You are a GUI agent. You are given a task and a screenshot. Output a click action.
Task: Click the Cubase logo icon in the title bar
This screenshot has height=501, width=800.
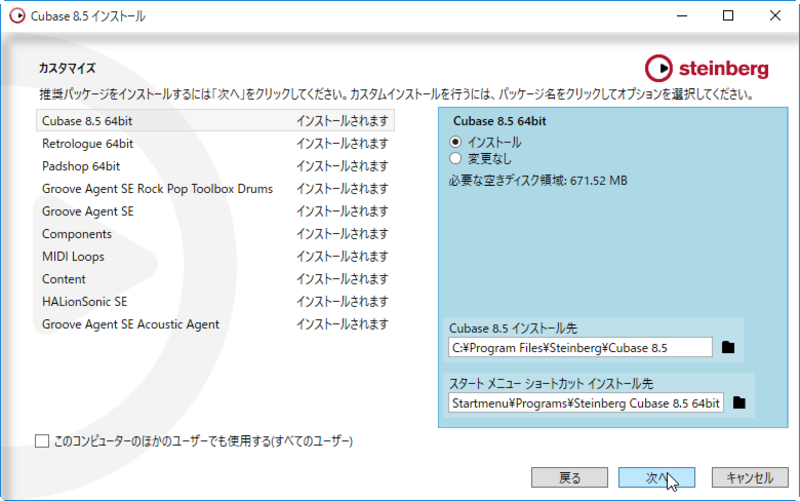(17, 16)
